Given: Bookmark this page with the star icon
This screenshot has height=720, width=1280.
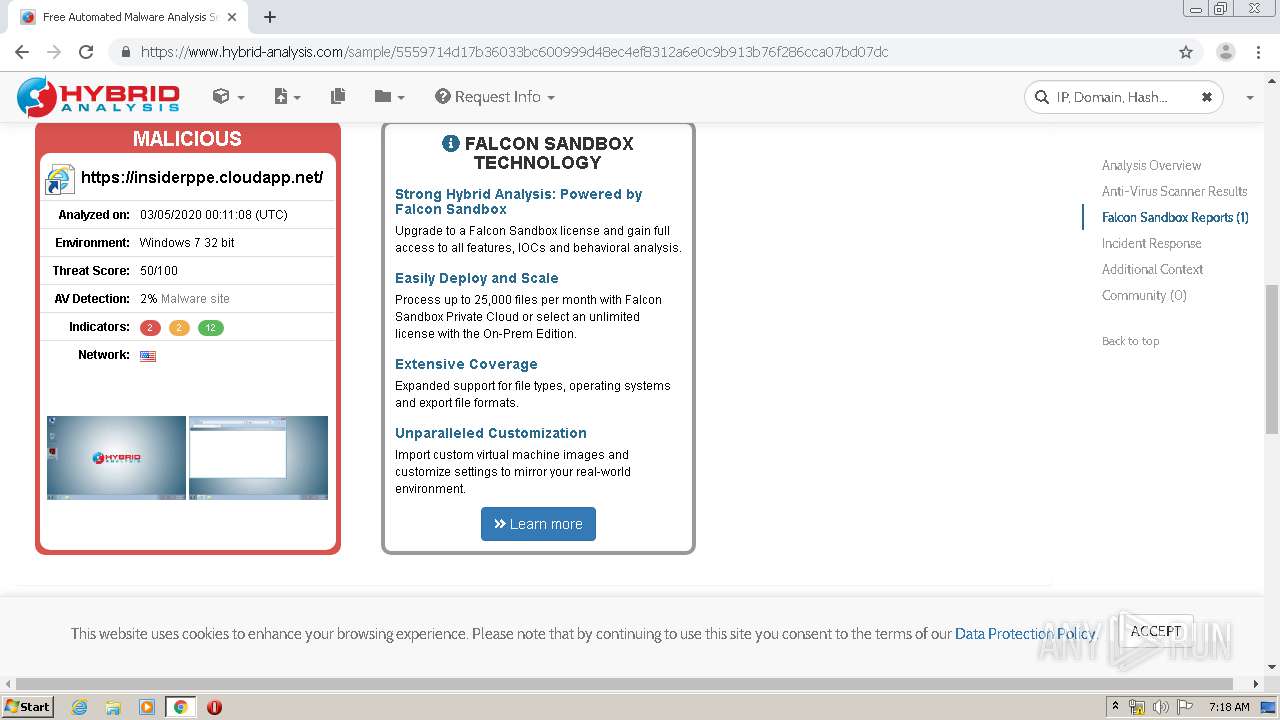Looking at the screenshot, I should click(1186, 52).
